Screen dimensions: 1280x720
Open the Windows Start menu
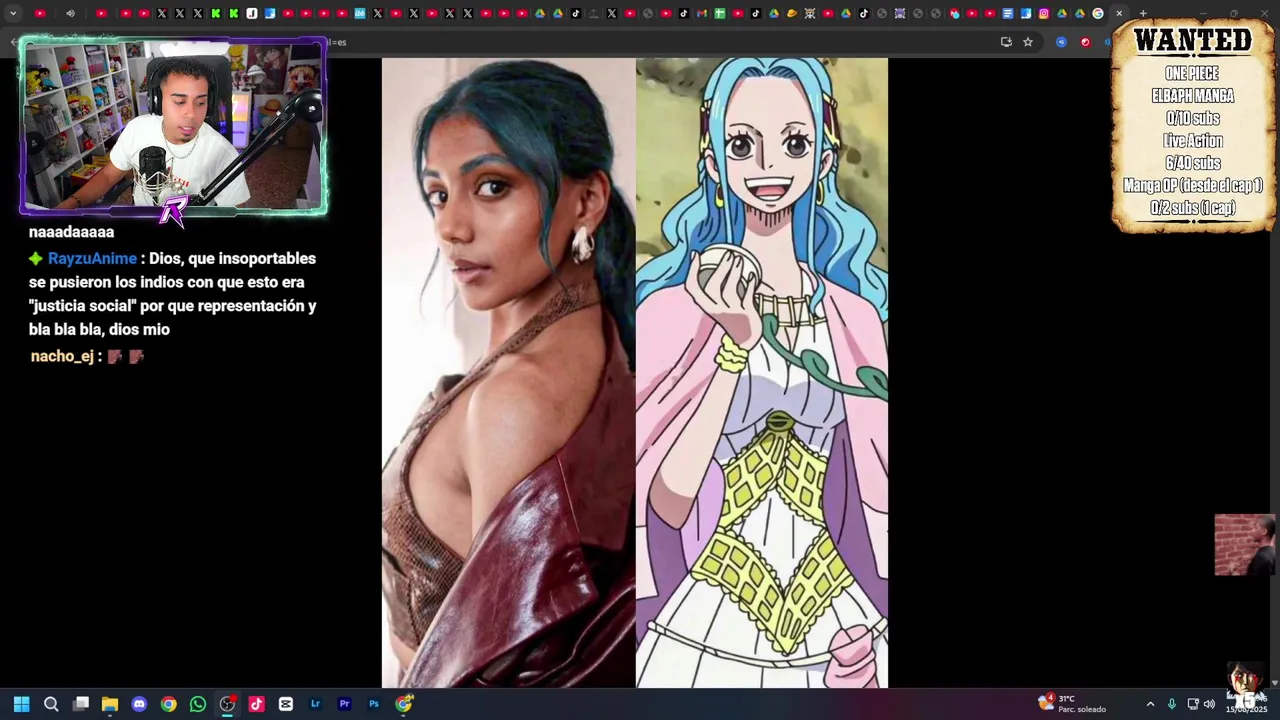pyautogui.click(x=21, y=704)
